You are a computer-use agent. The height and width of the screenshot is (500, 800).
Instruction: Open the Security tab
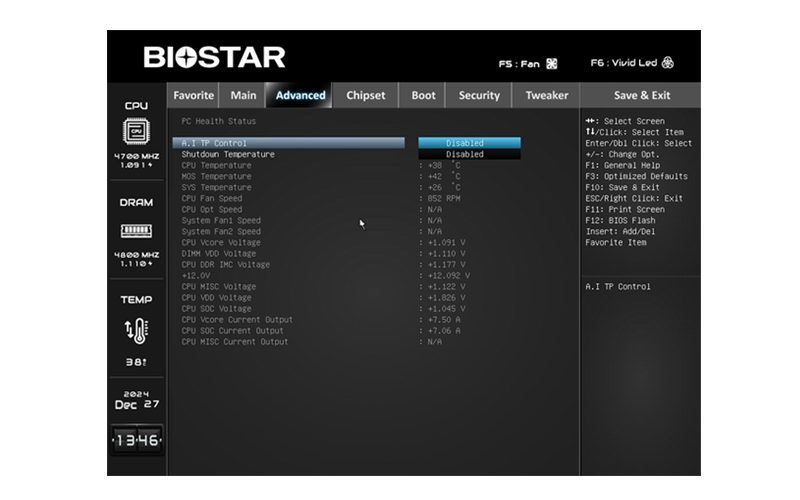479,95
